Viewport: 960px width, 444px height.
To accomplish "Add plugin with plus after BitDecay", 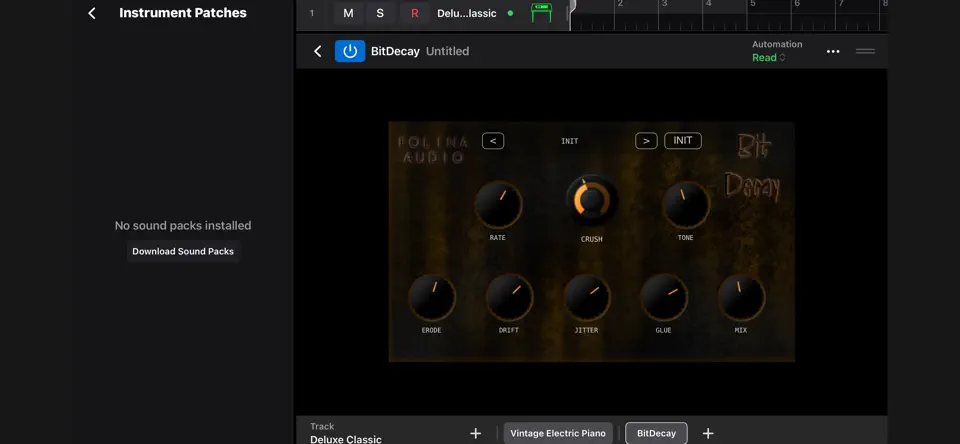I will tap(708, 433).
